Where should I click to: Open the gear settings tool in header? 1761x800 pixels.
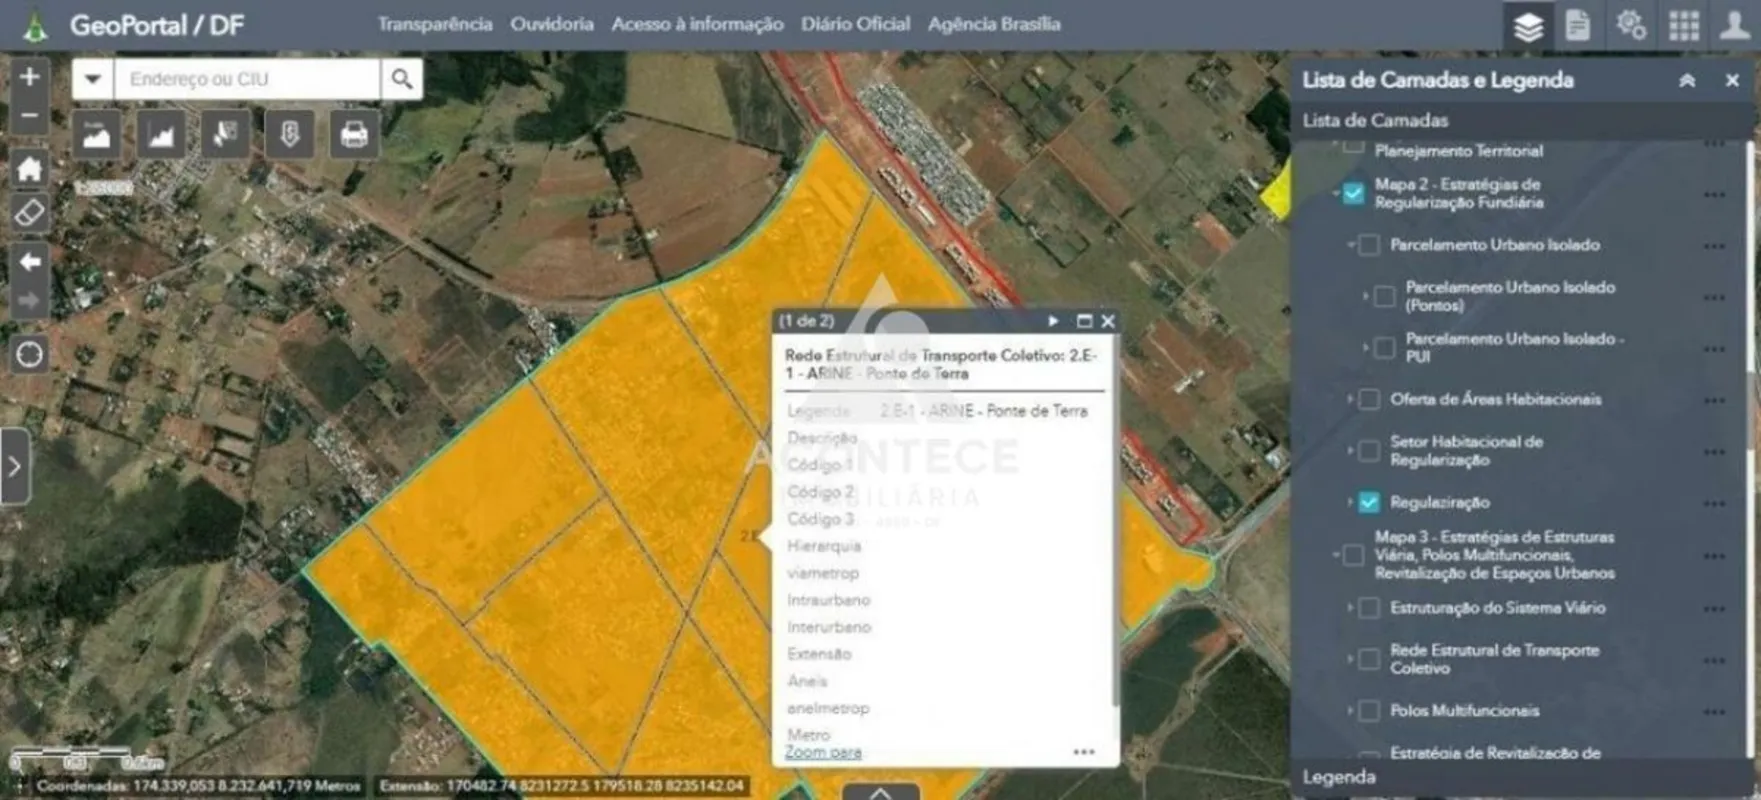[1631, 26]
